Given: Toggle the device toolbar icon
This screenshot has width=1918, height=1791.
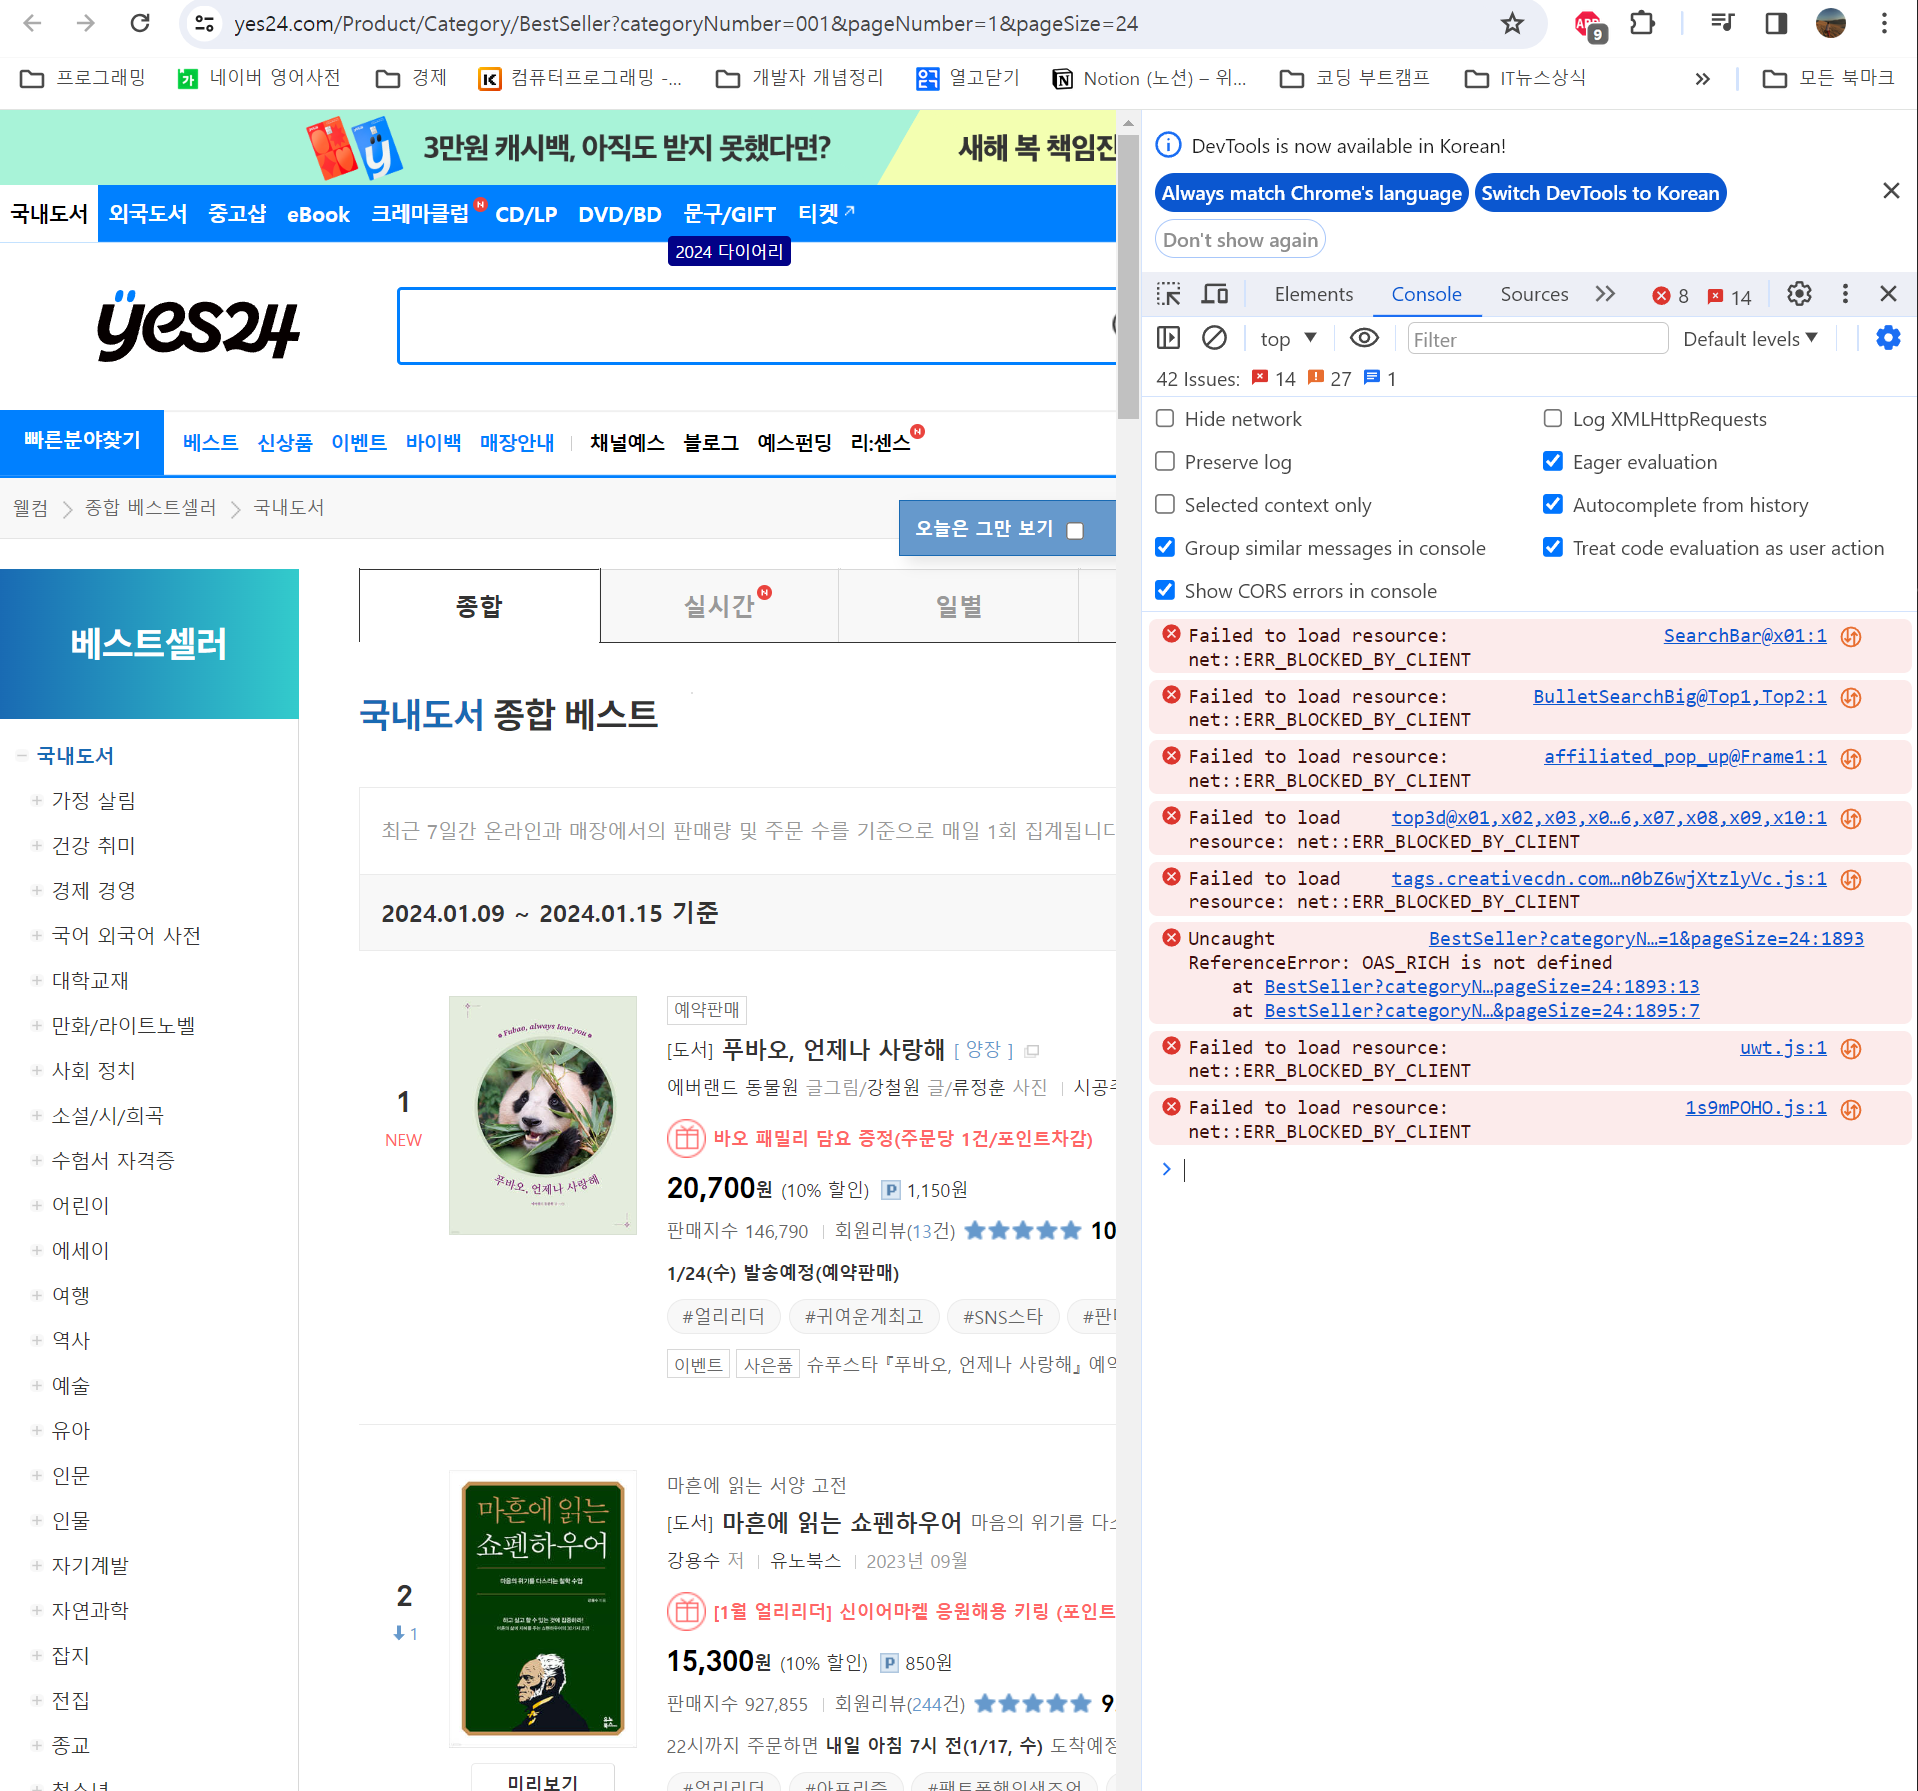Looking at the screenshot, I should click(1215, 294).
